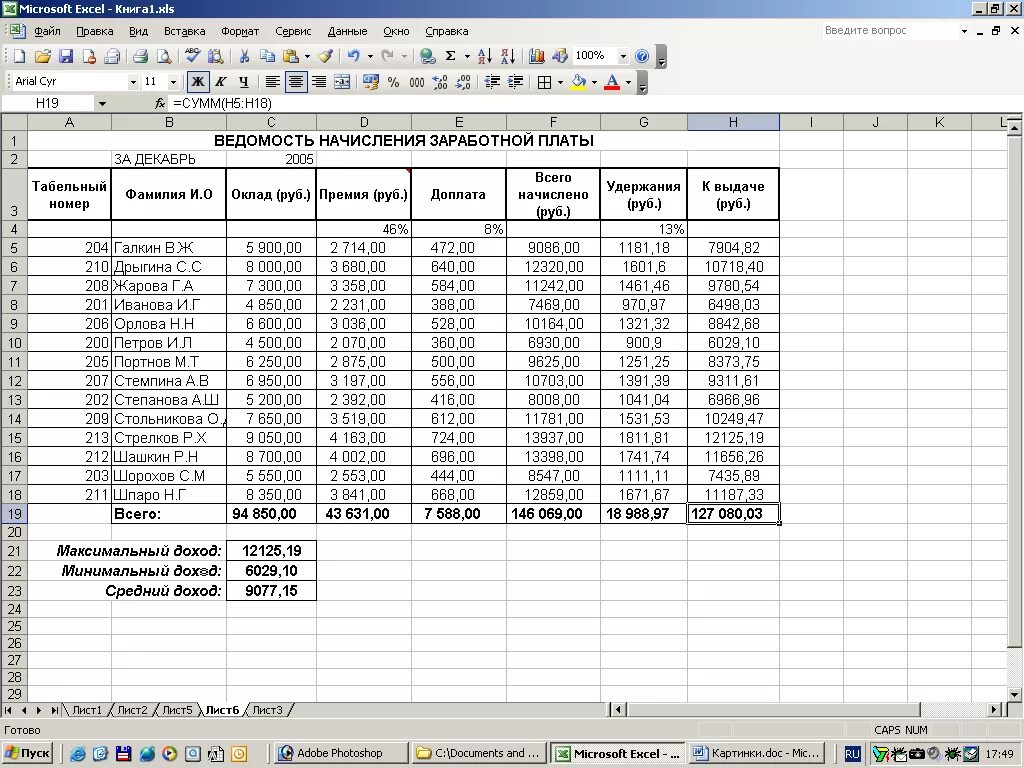This screenshot has width=1024, height=768.
Task: Open the Chart Wizard icon
Action: click(x=537, y=56)
